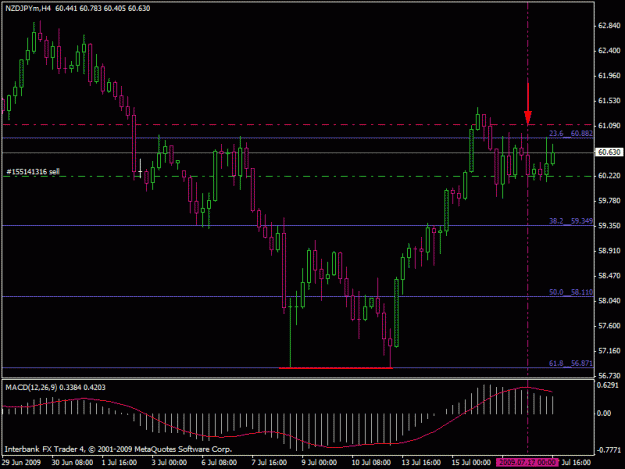Image resolution: width=625 pixels, height=469 pixels.
Task: Select the #155141316 sell order label
Action: coord(33,172)
